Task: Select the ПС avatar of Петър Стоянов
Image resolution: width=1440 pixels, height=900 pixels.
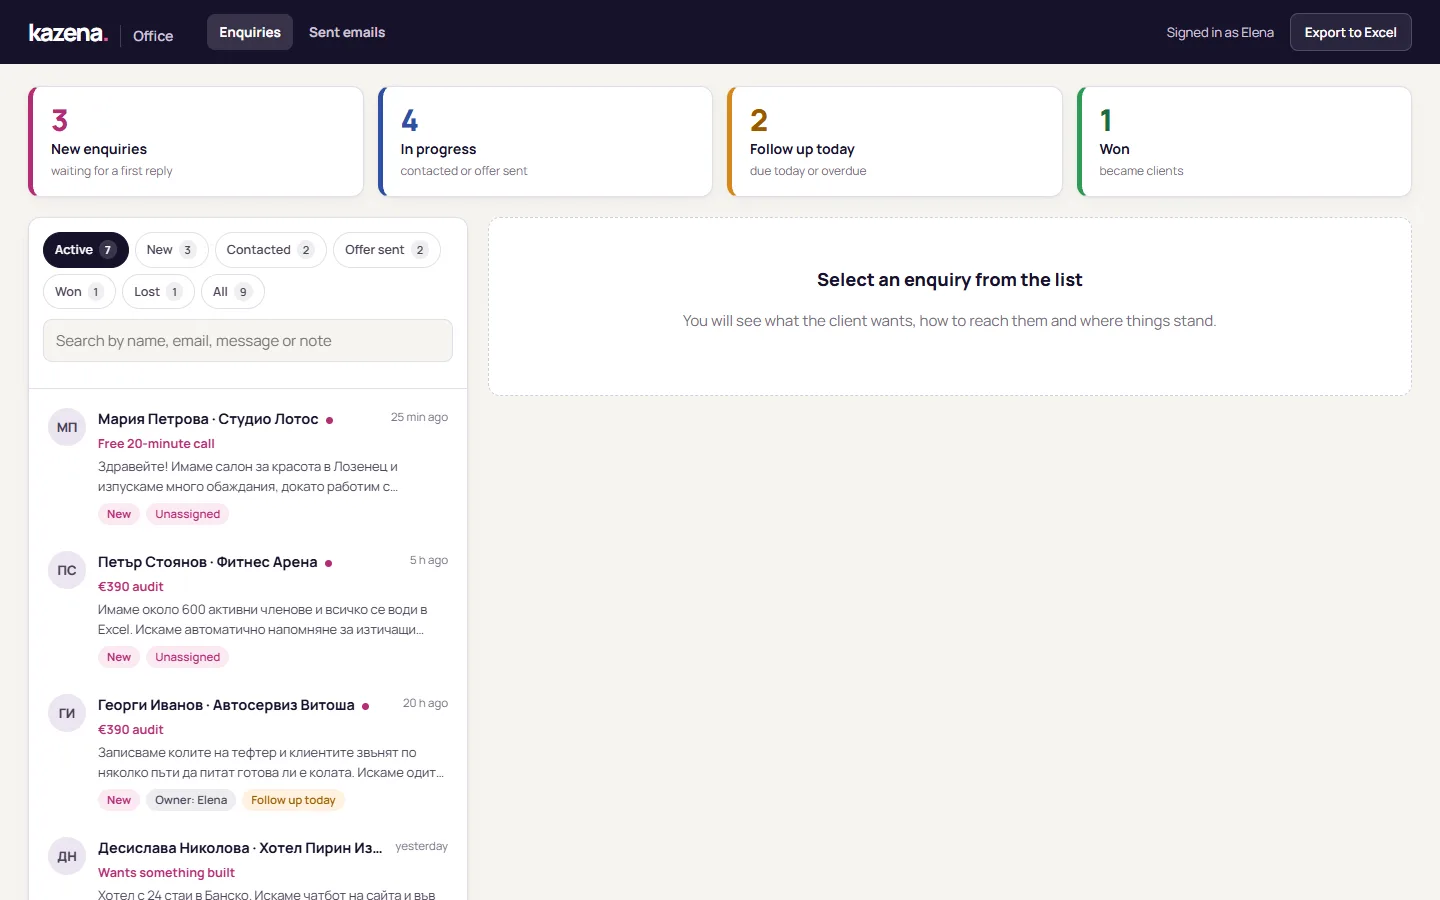Action: pos(67,570)
